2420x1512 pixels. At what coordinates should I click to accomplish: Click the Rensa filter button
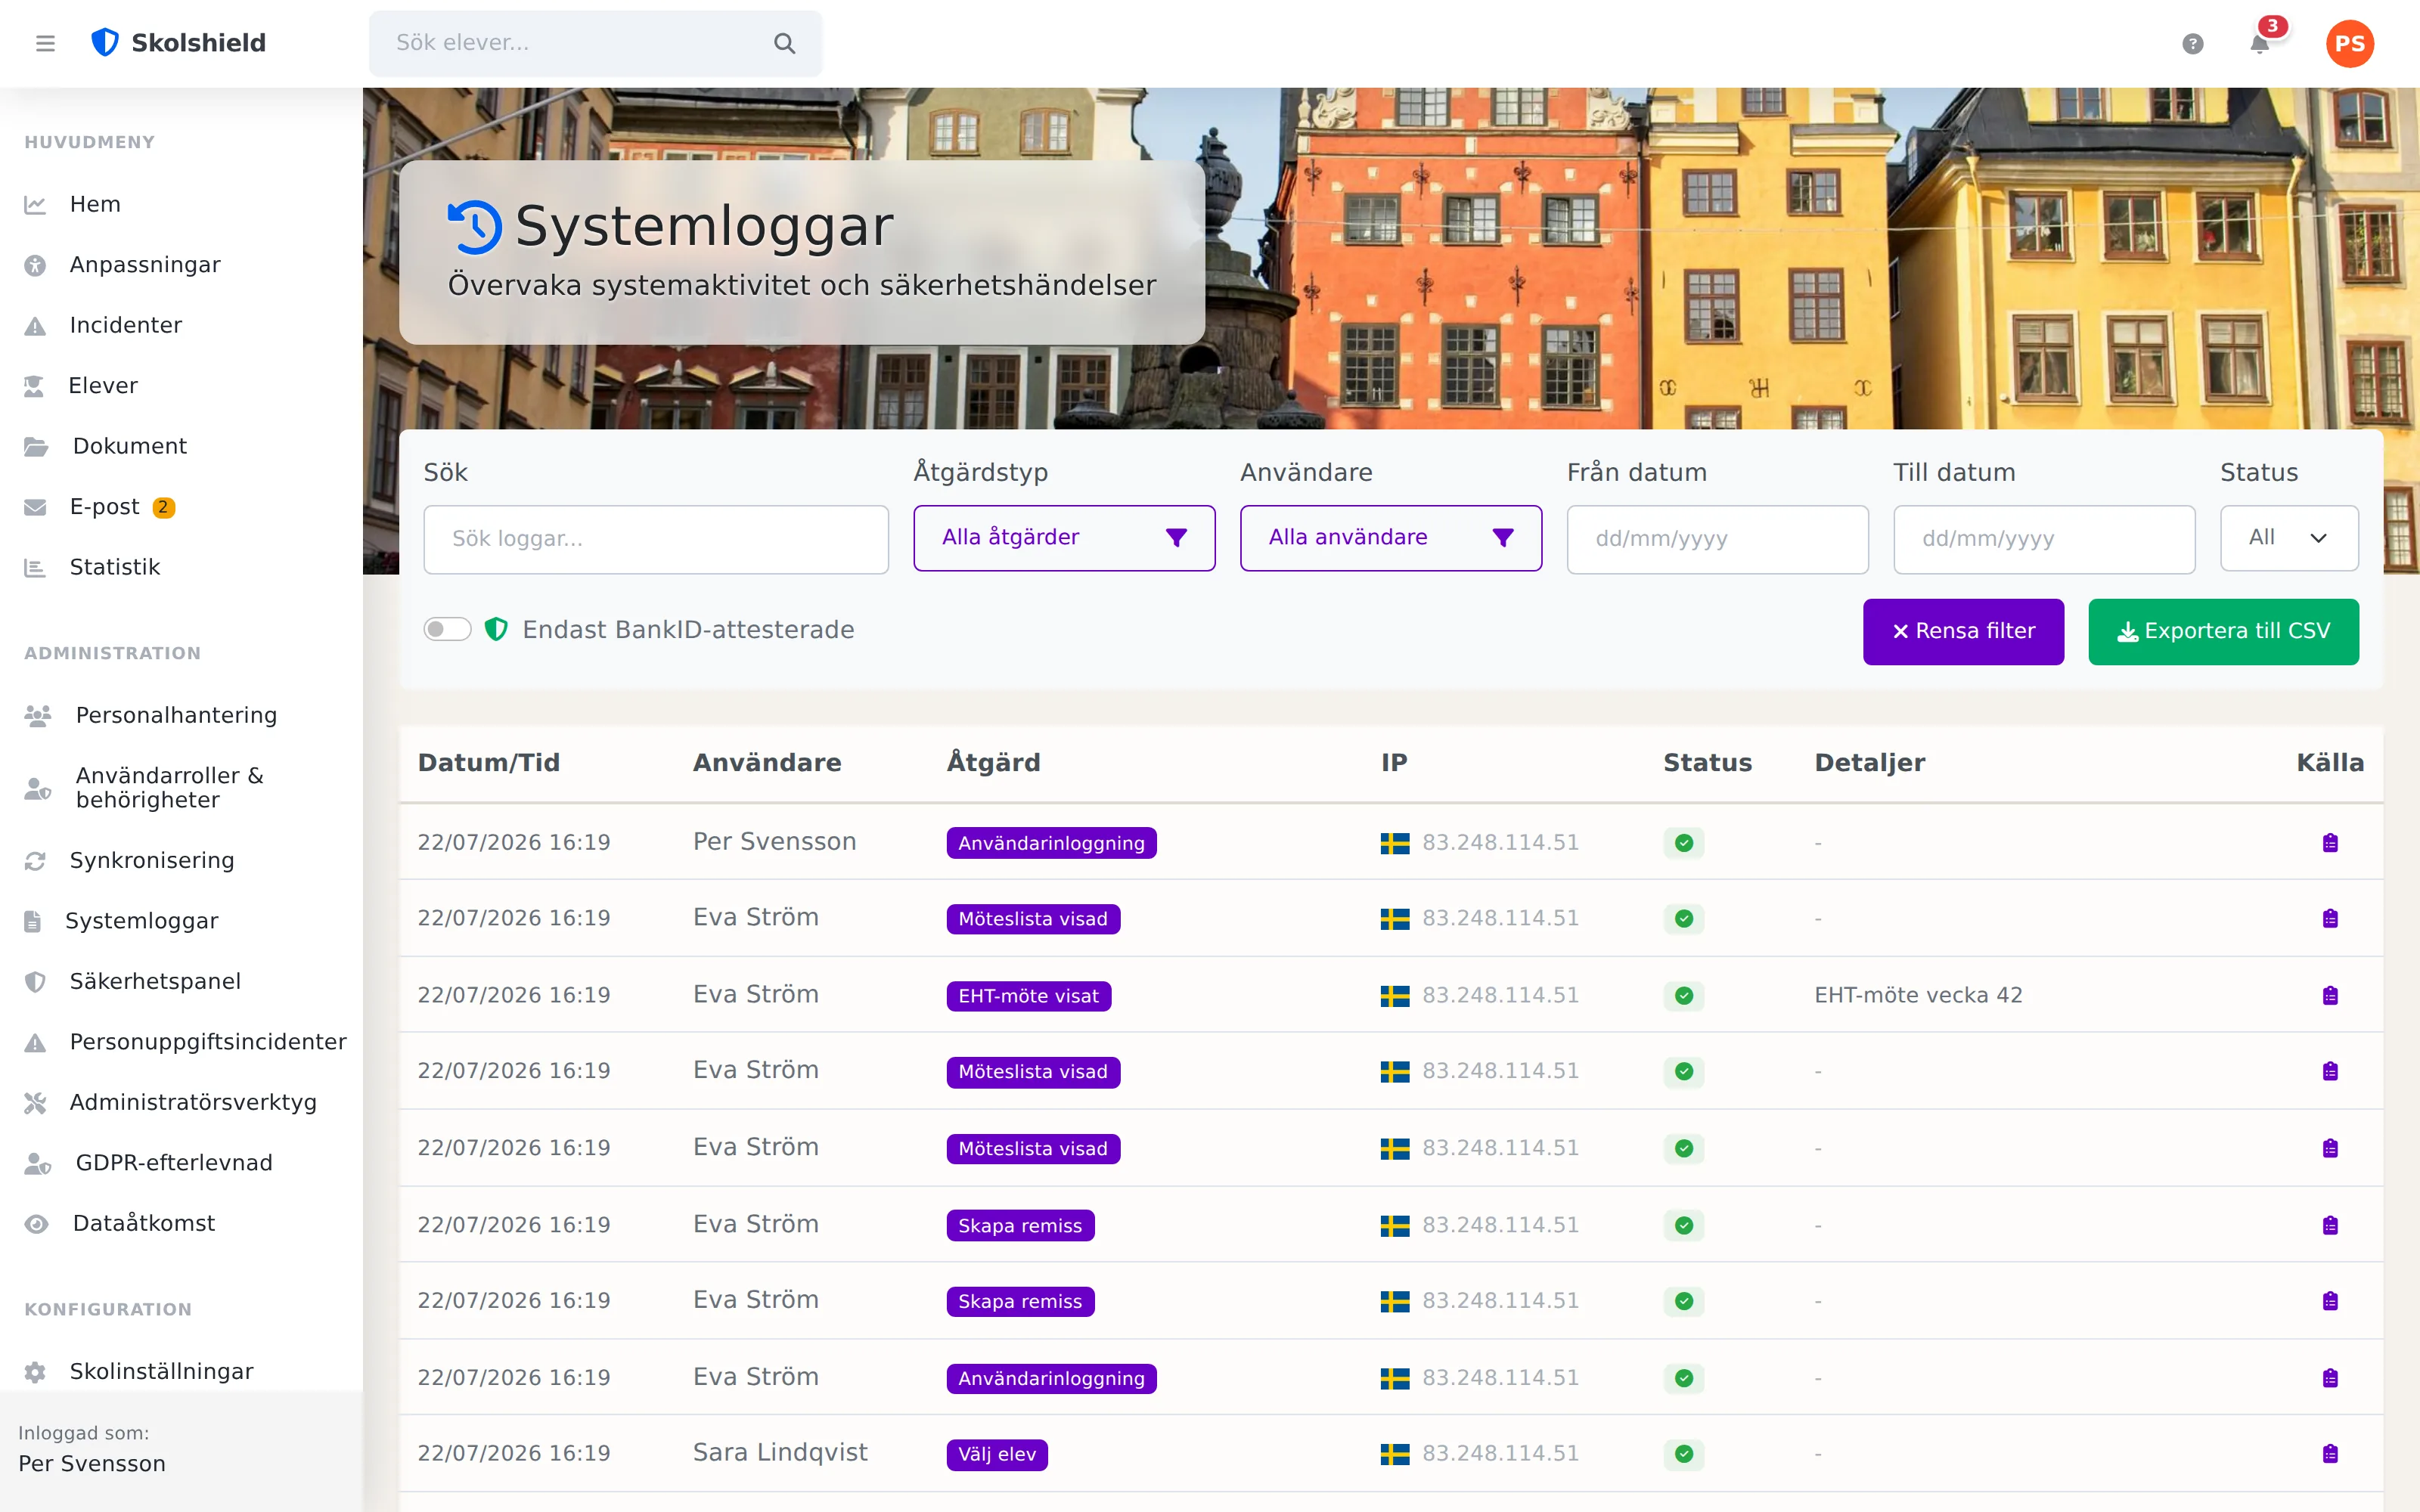1963,631
